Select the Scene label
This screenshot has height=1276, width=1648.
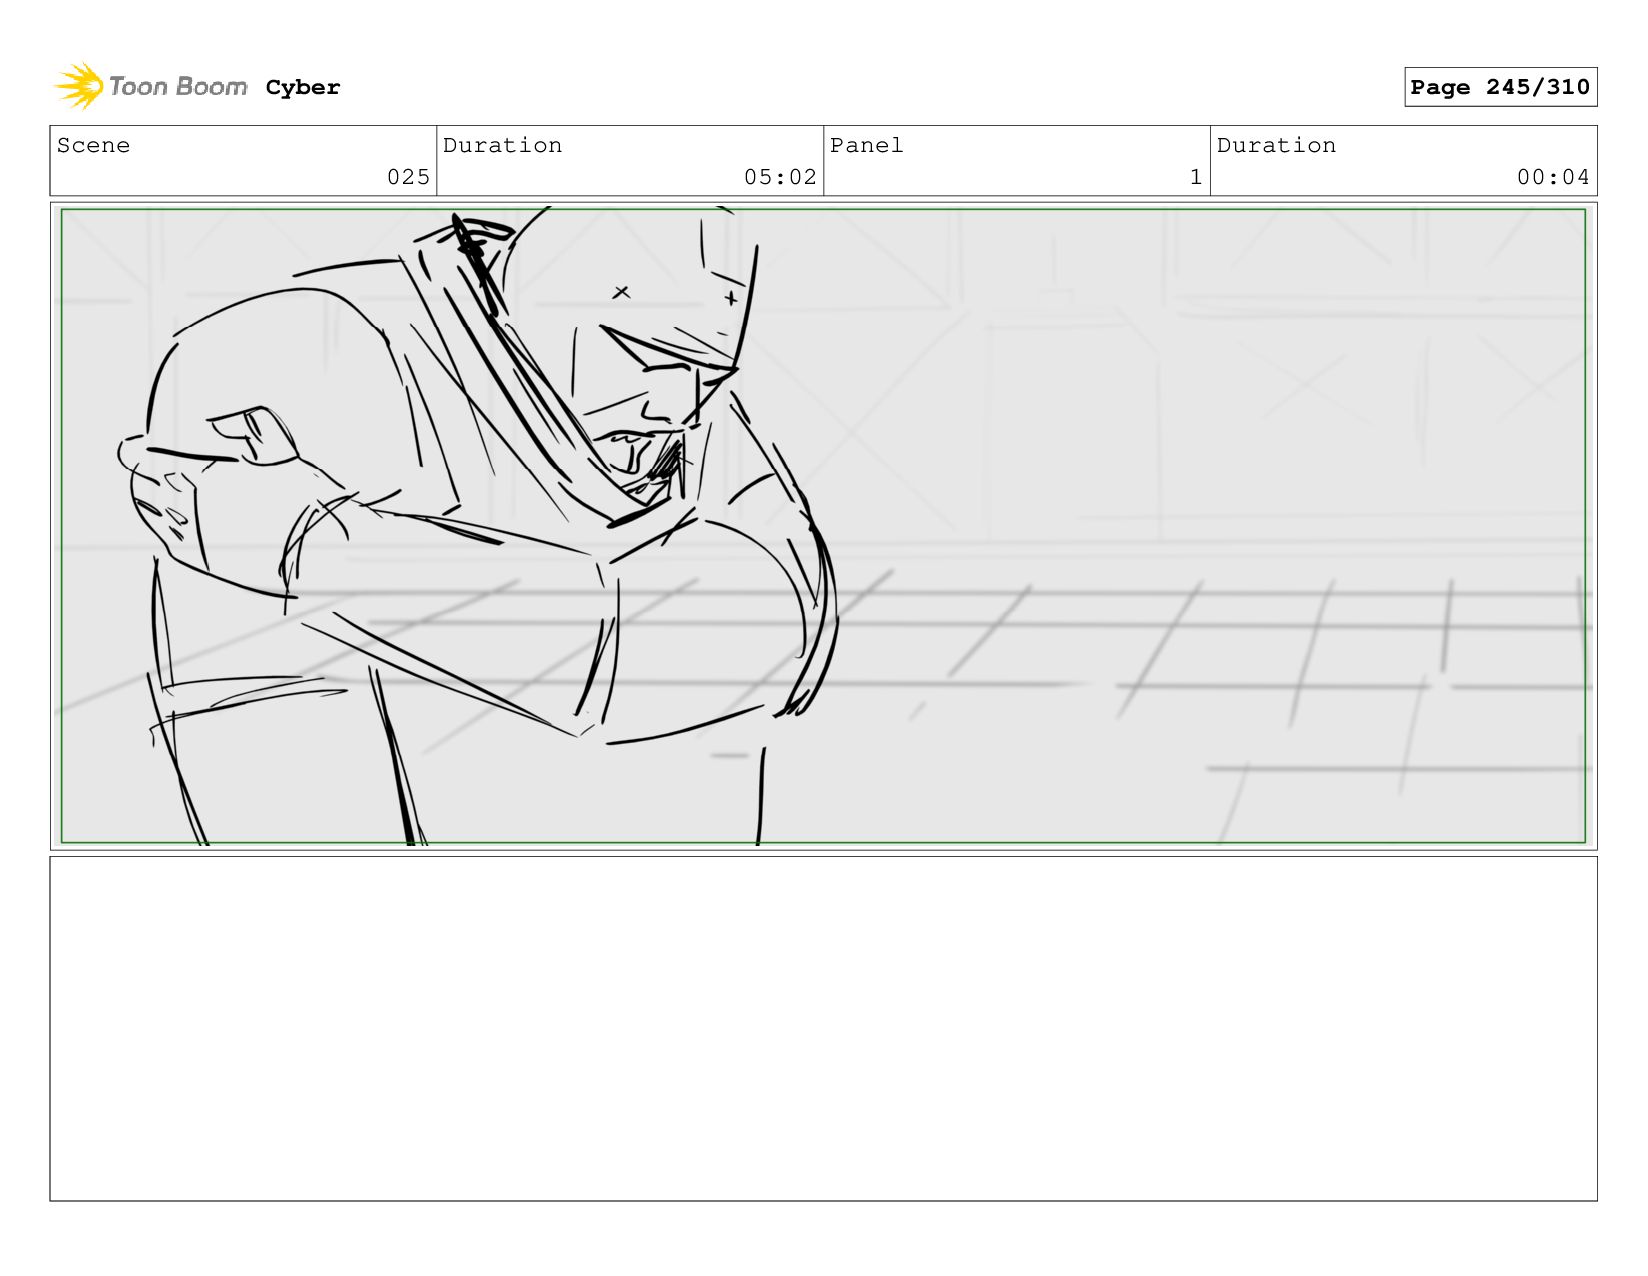pos(93,145)
